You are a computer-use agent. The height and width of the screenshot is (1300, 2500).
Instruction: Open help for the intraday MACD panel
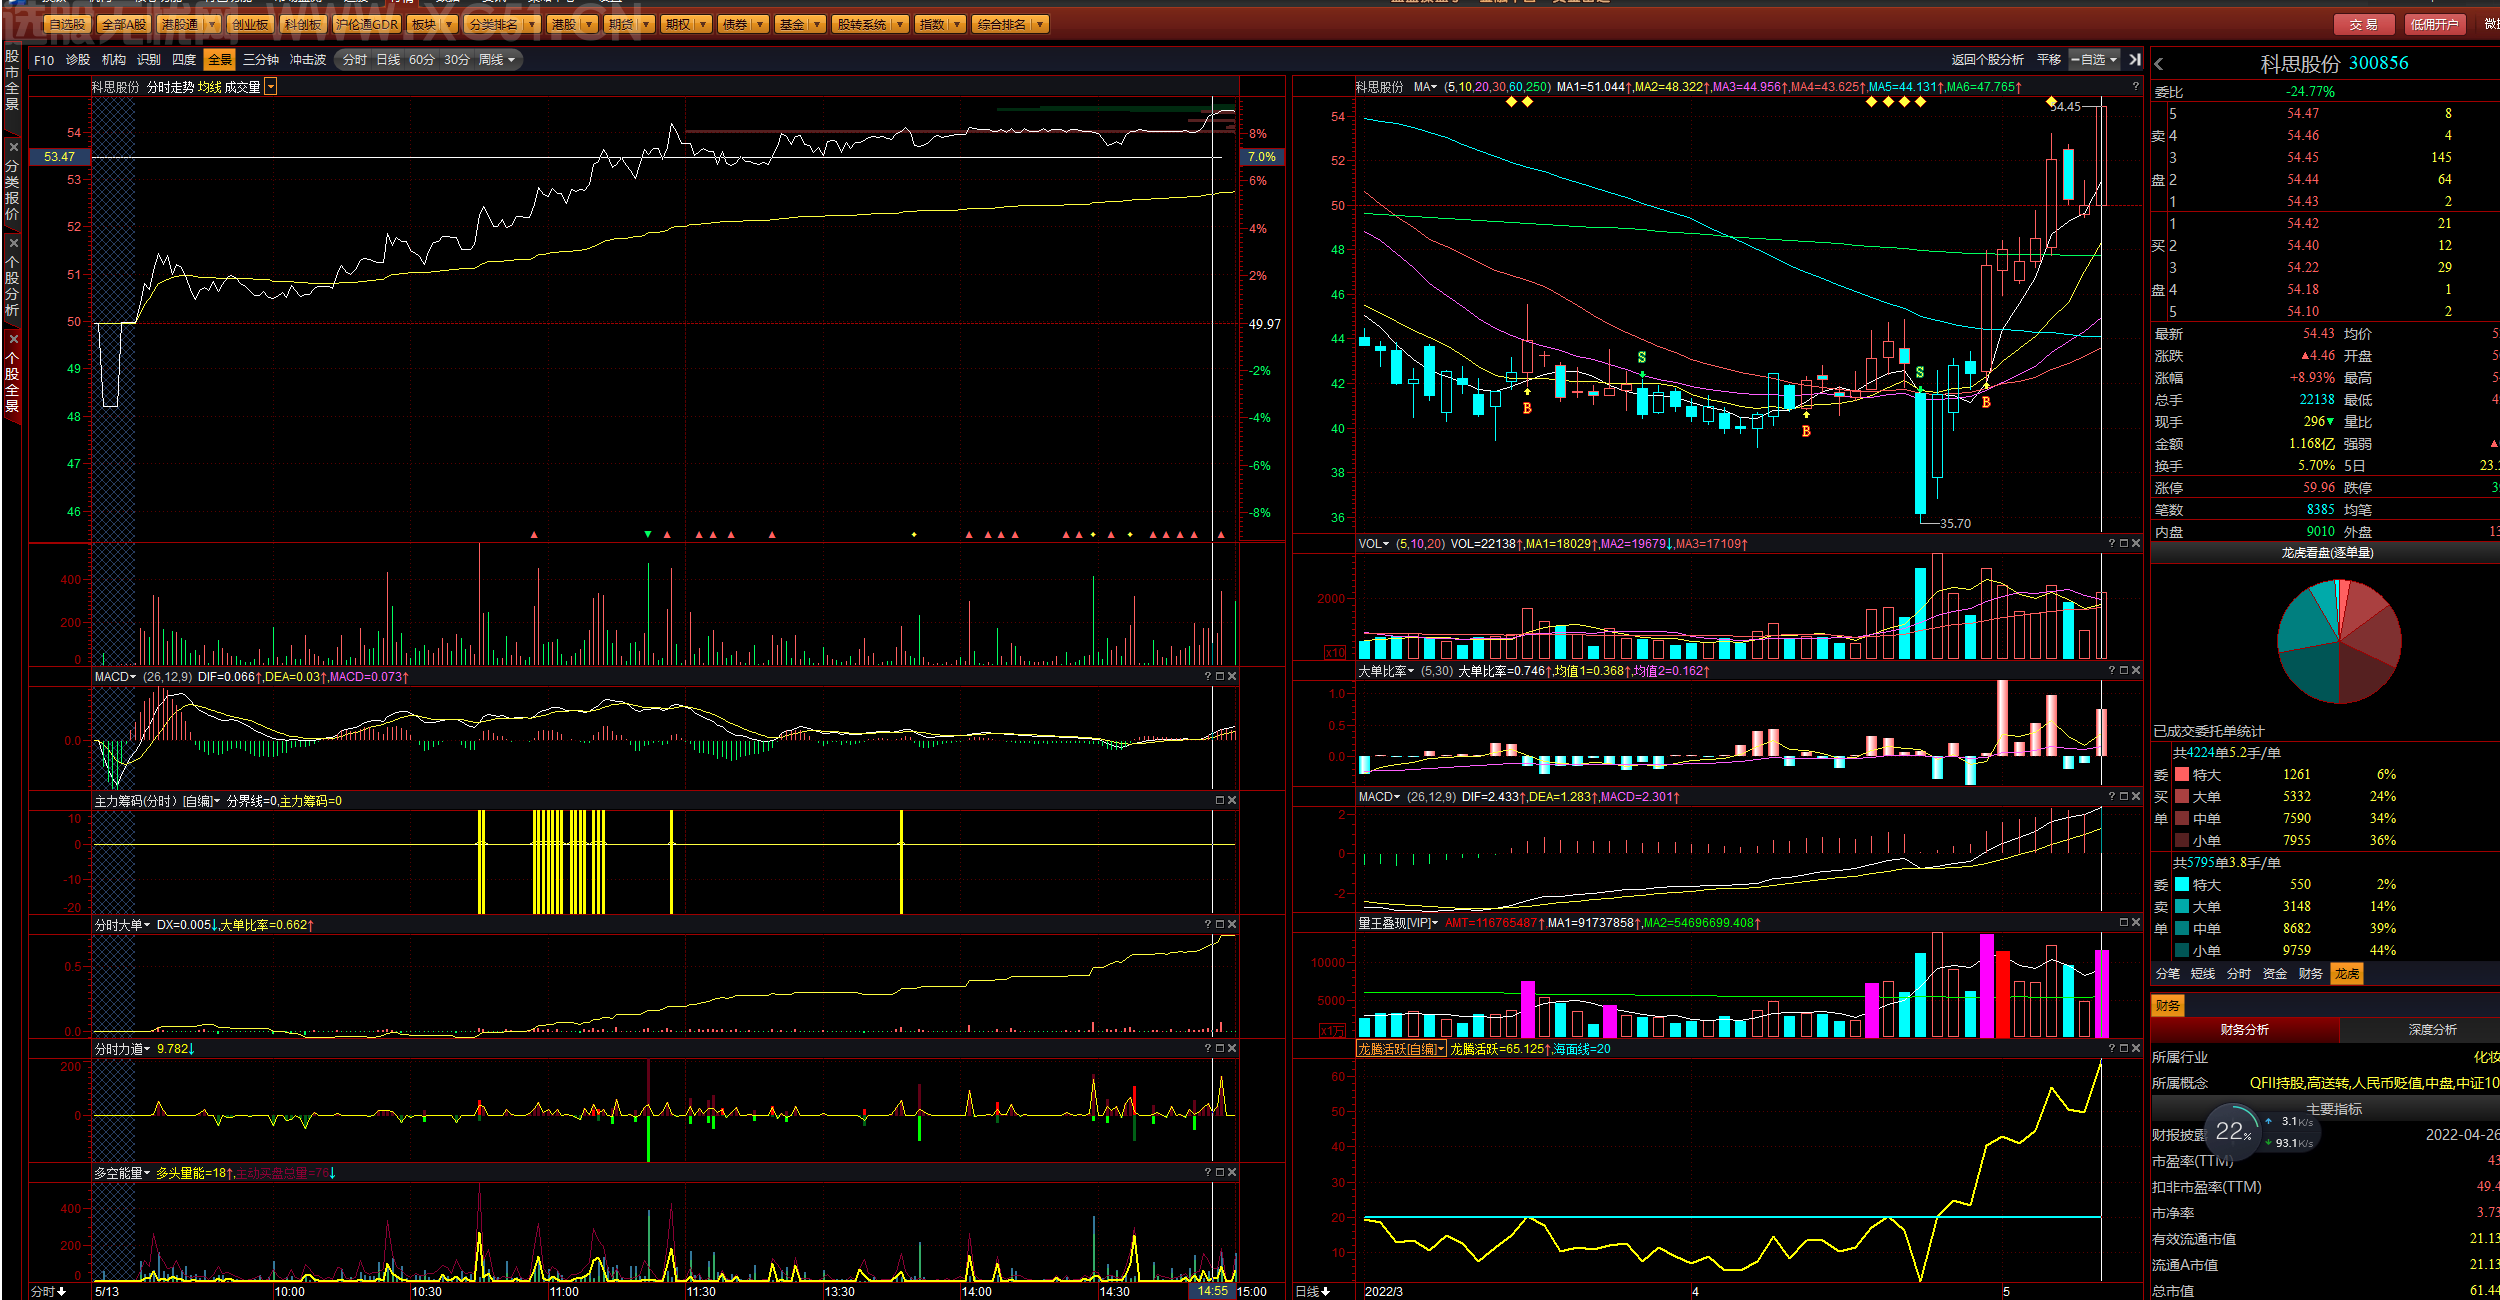coord(1208,677)
